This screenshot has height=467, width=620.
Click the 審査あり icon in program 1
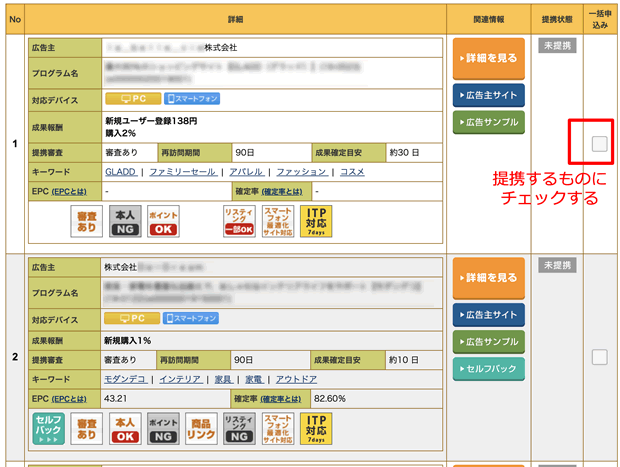[x=87, y=221]
